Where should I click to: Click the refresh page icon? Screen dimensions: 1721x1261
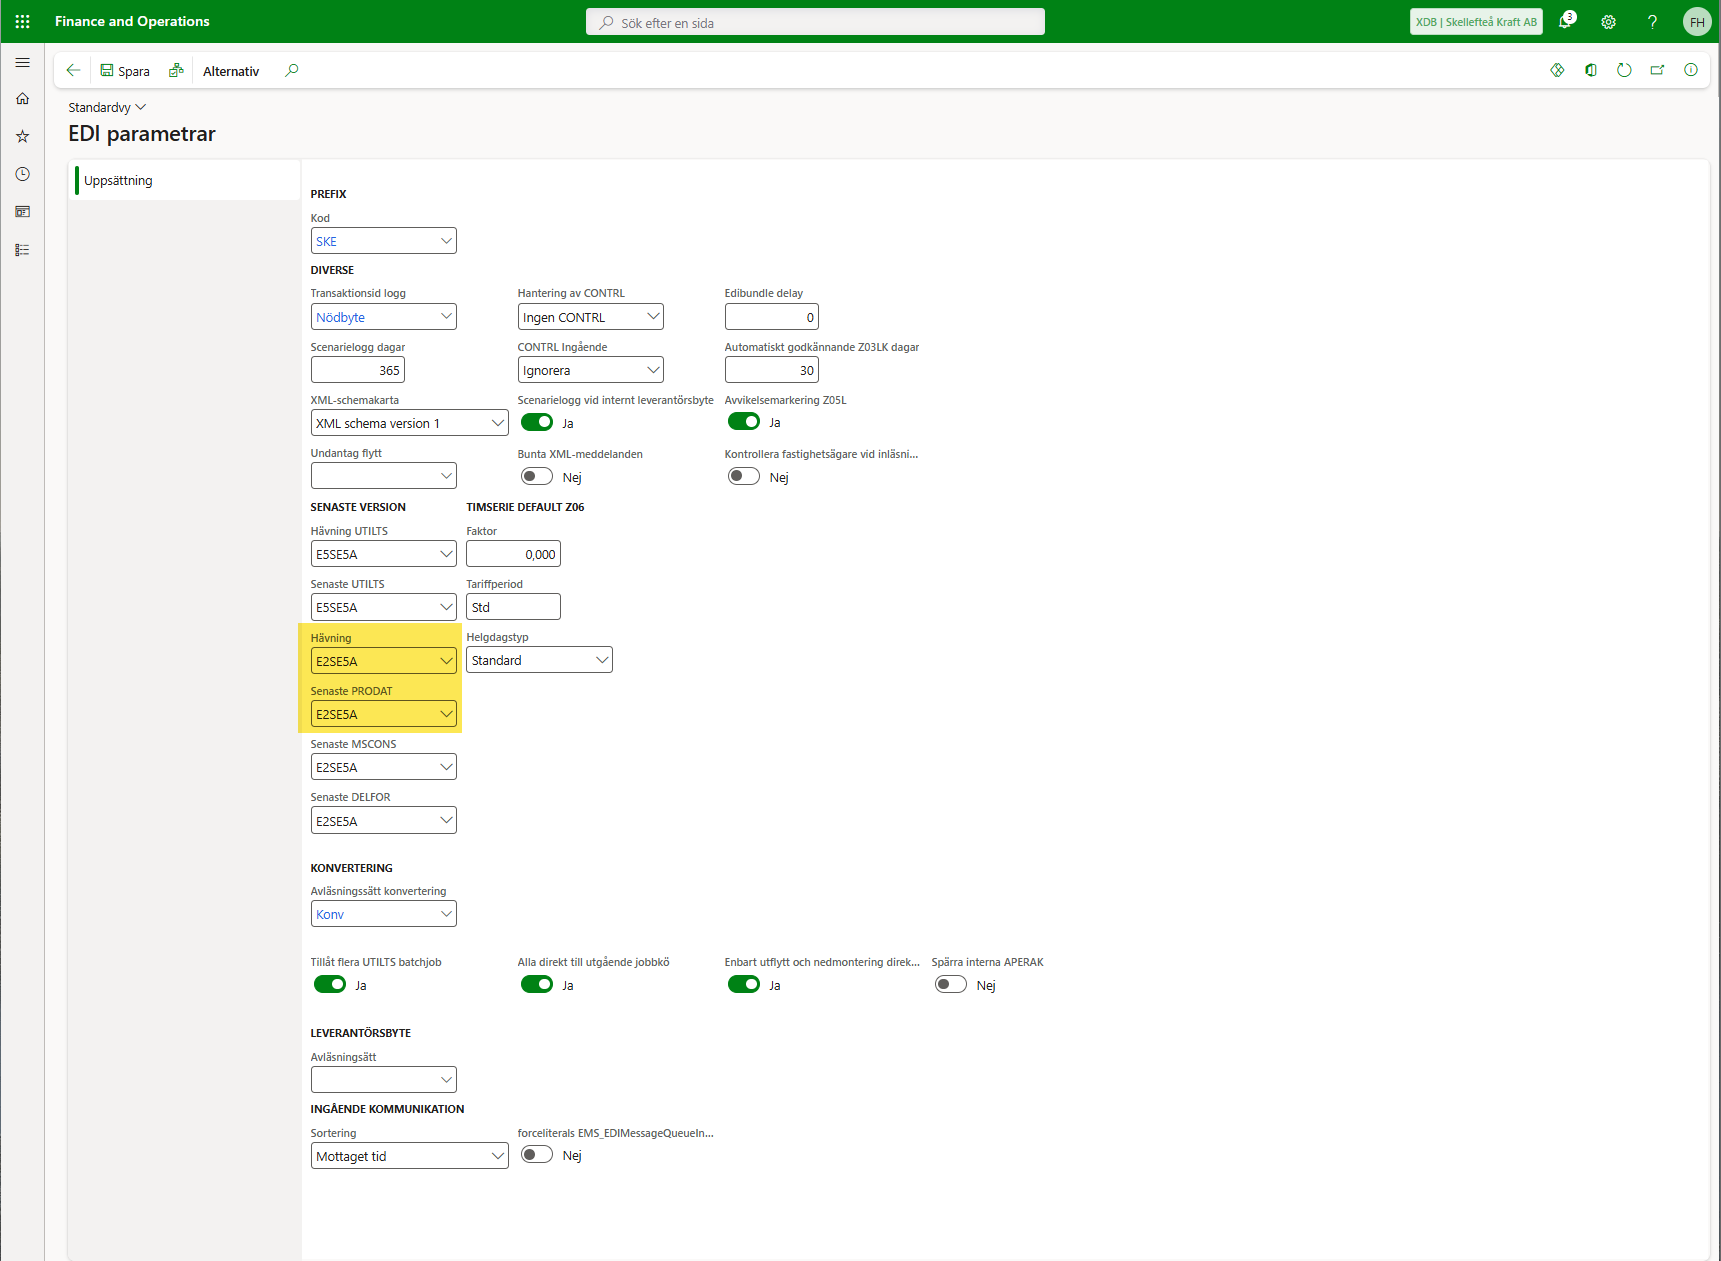click(x=1624, y=70)
